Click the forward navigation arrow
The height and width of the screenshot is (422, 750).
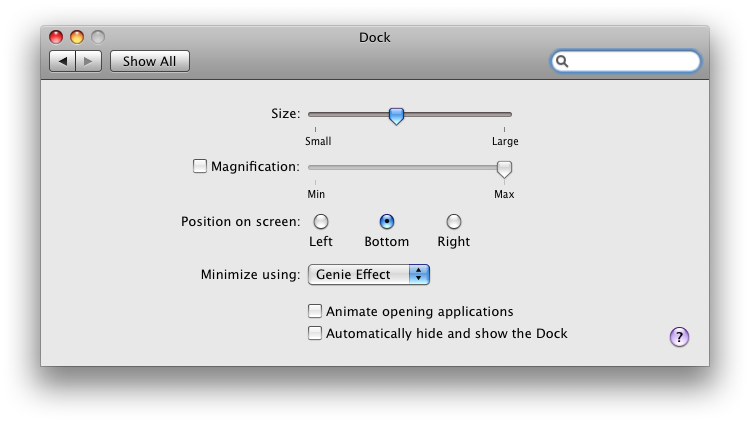click(x=88, y=61)
